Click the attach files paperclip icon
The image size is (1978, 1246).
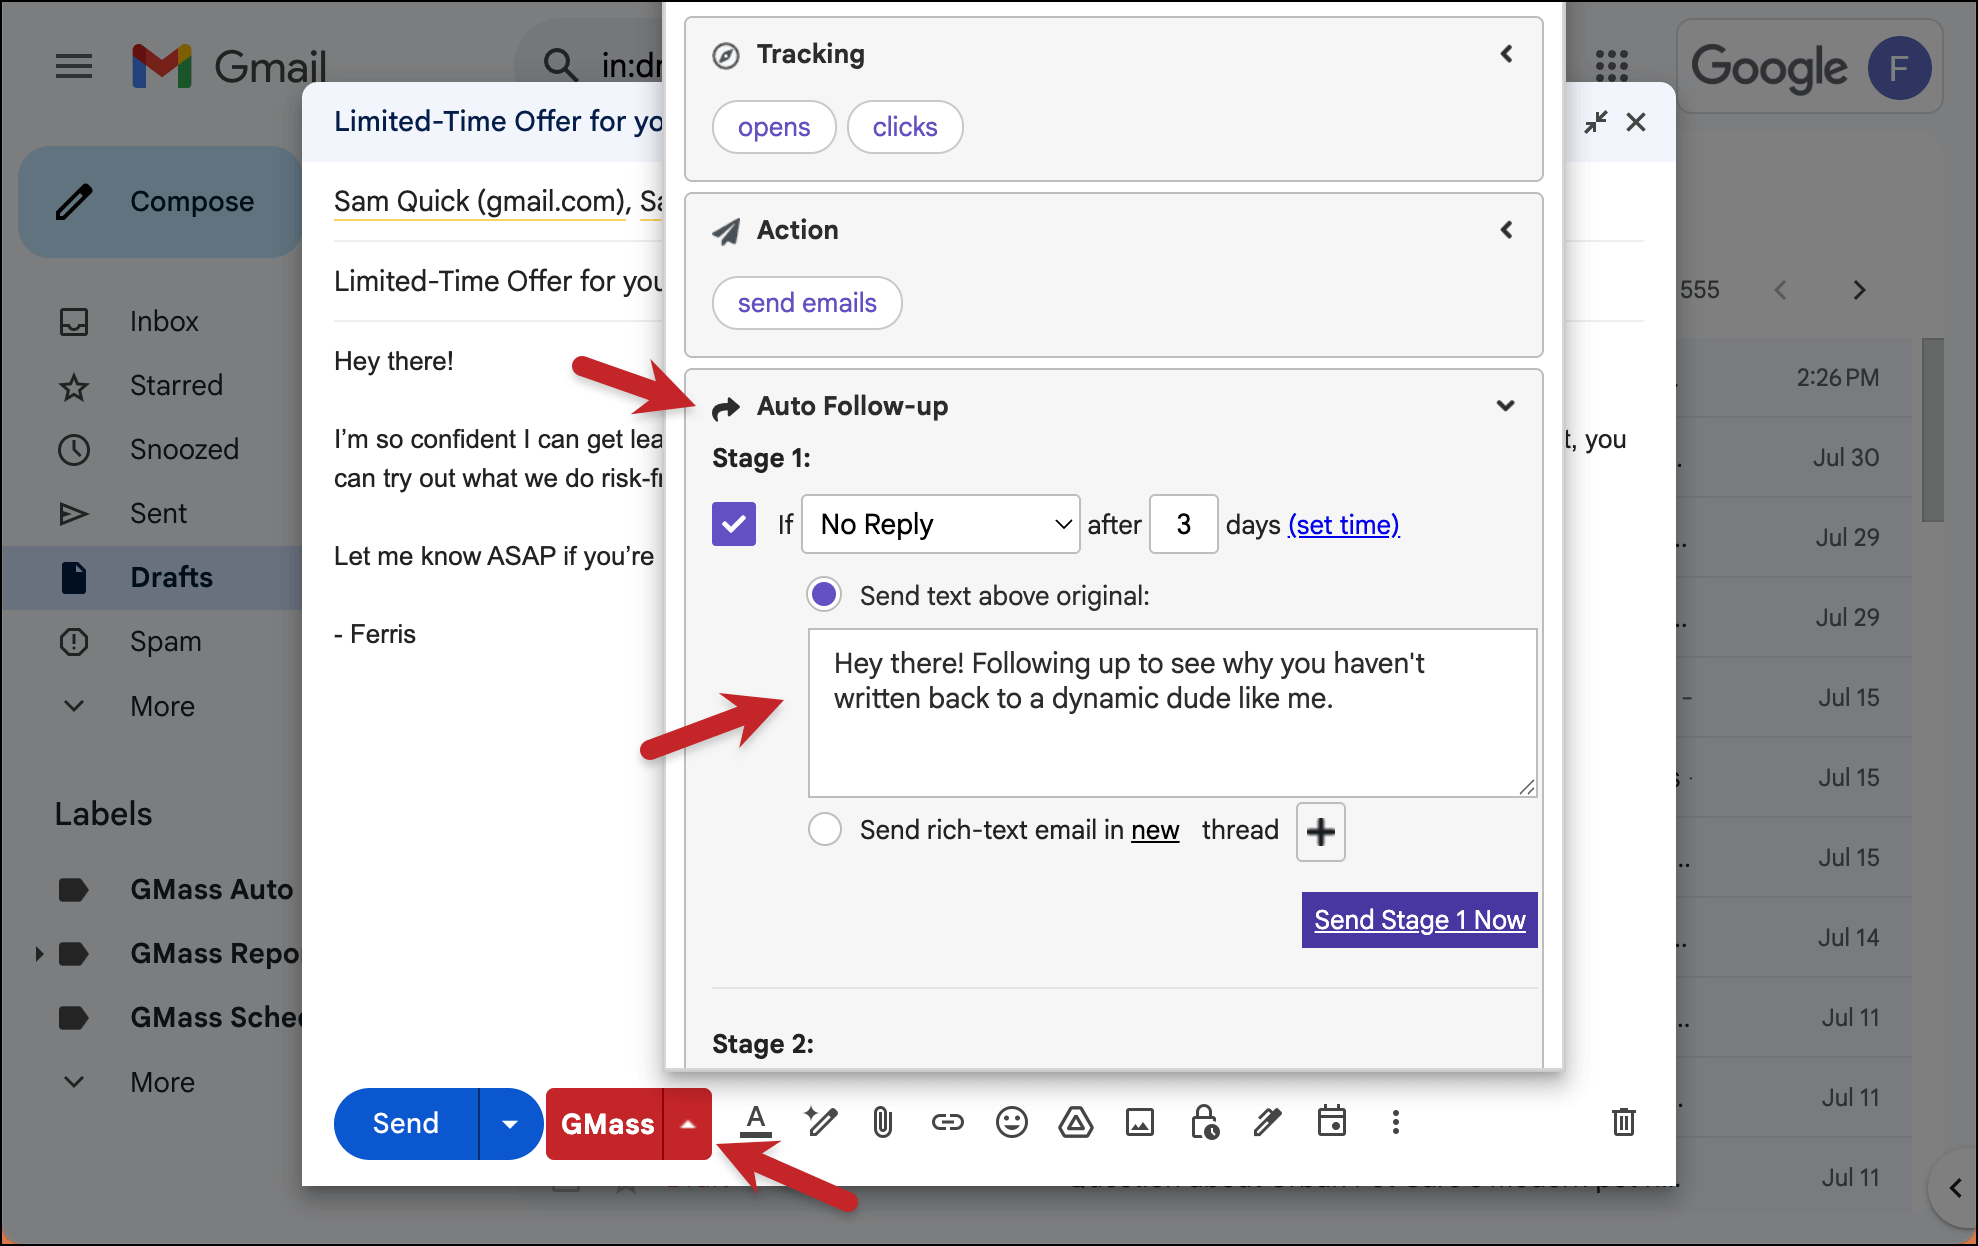coord(882,1122)
